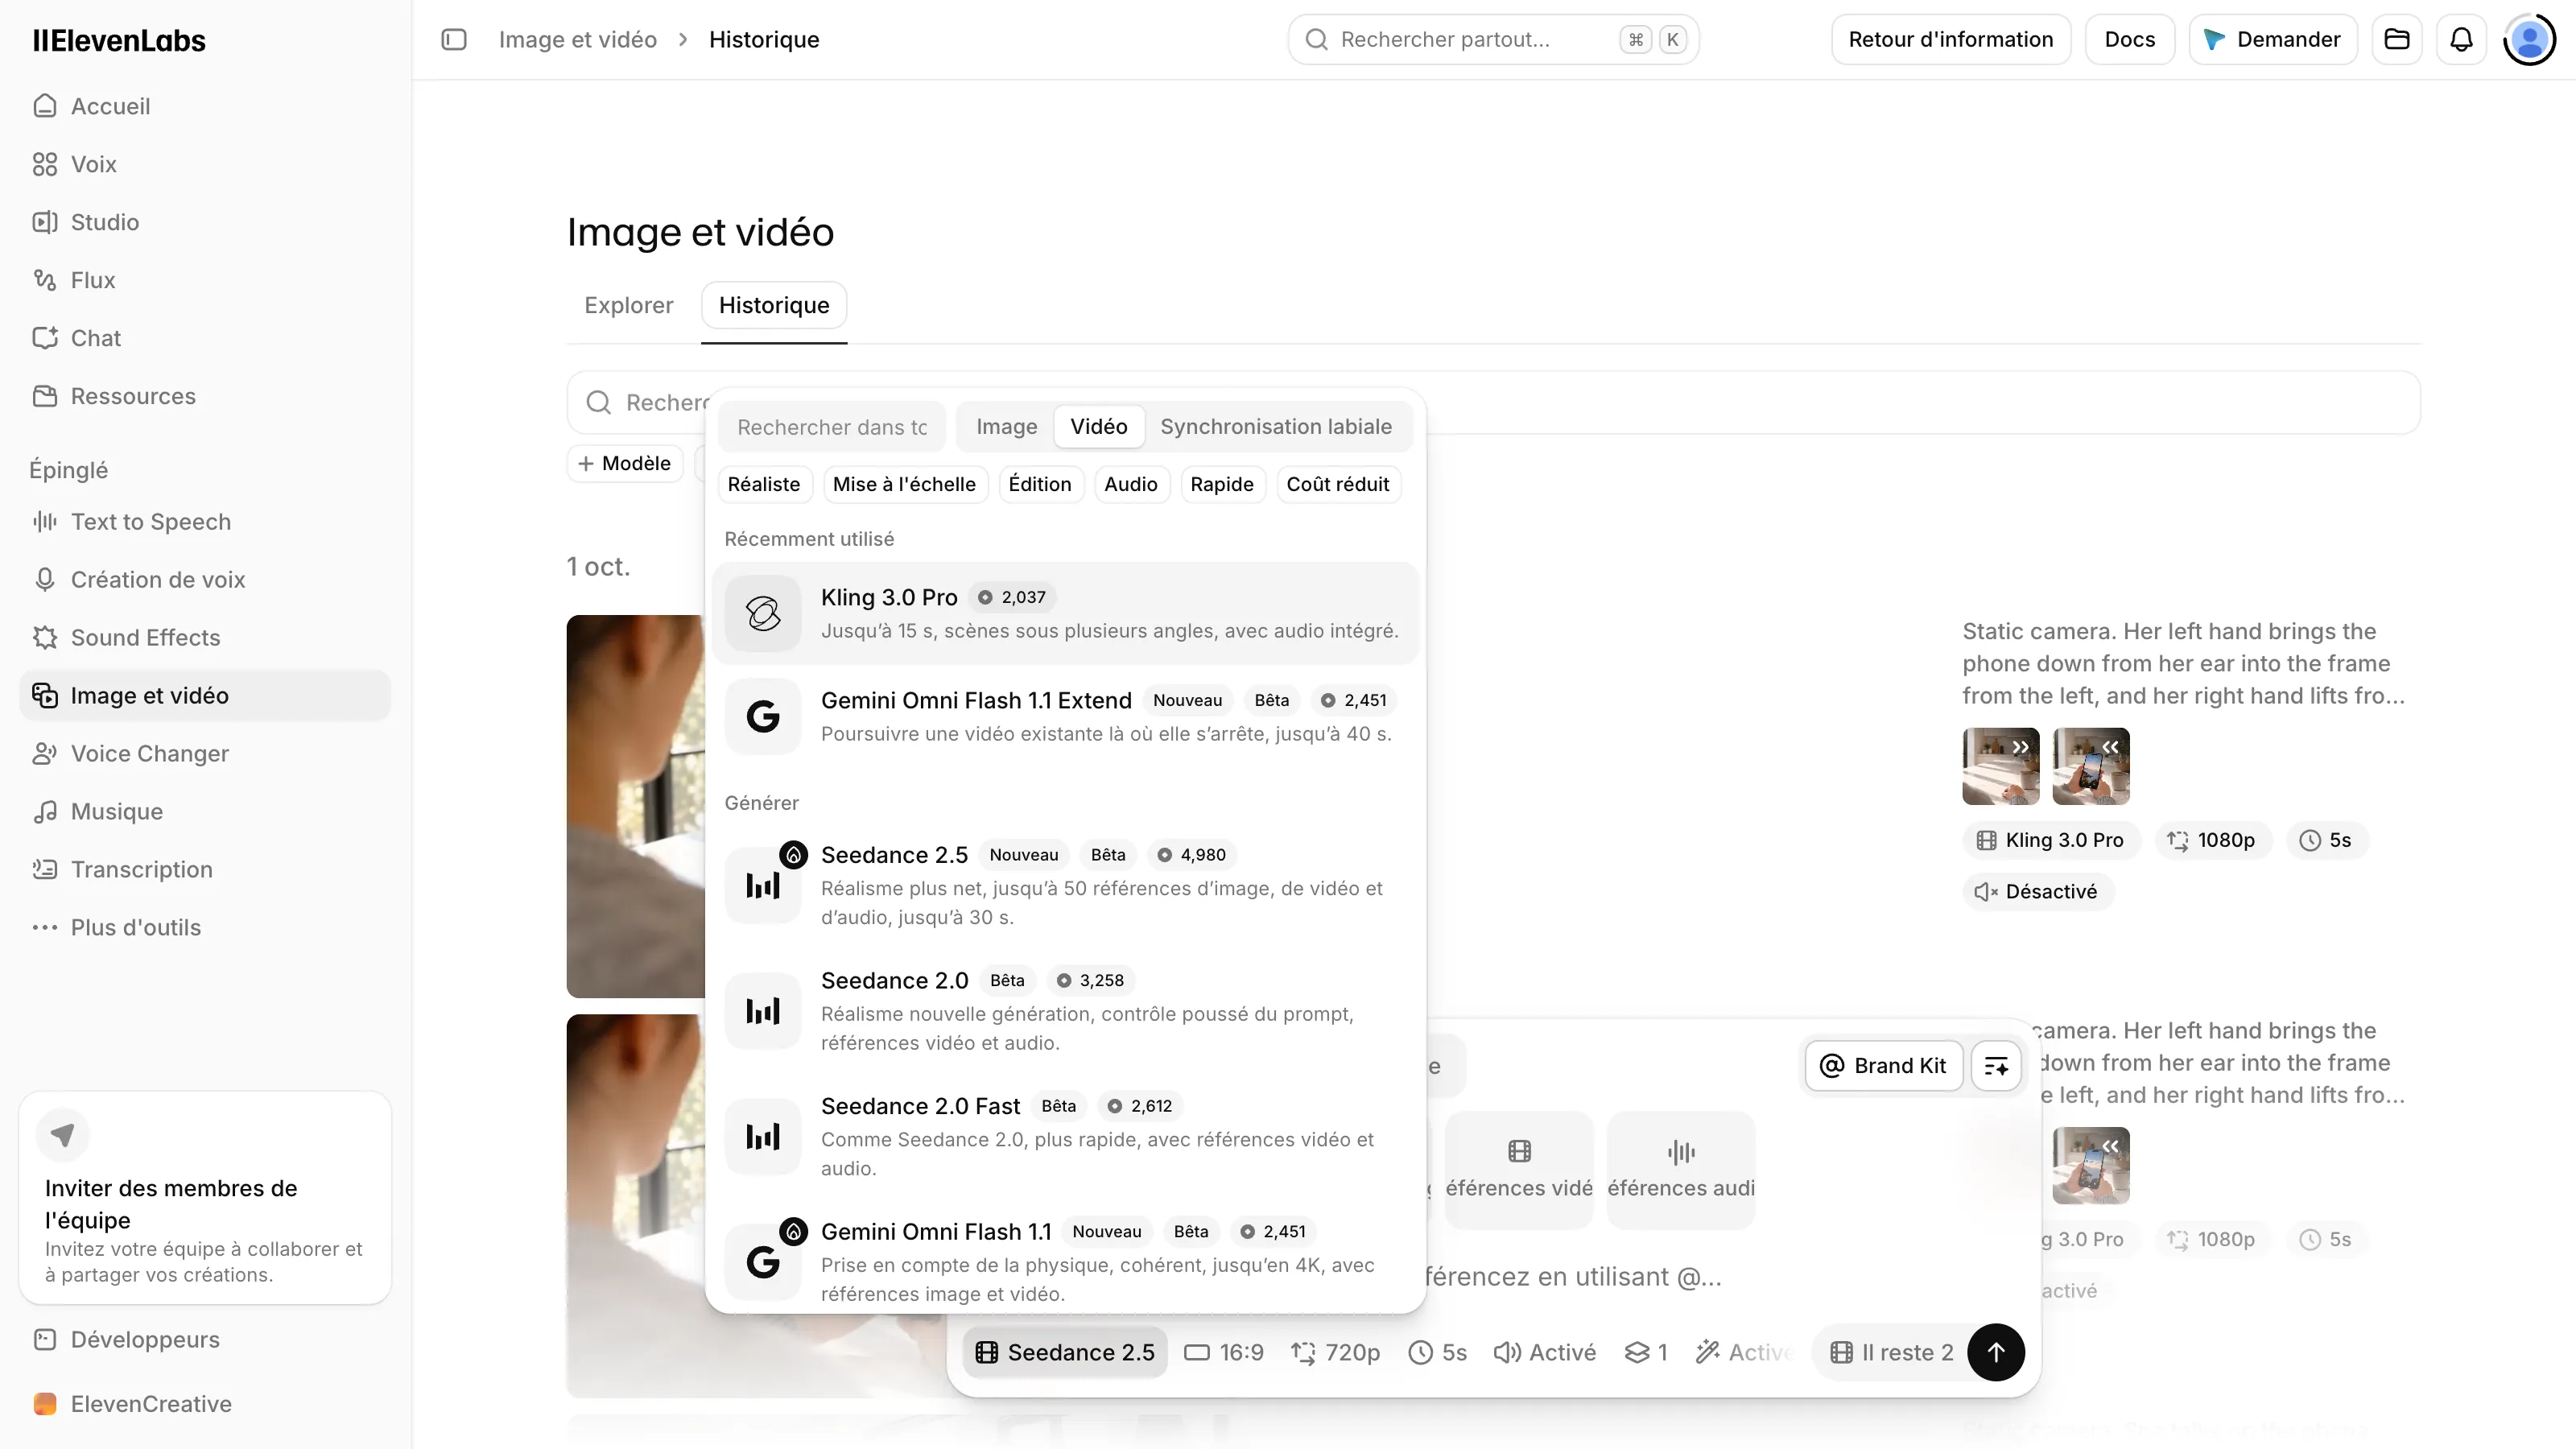
Task: Open Transcription tool
Action: [x=204, y=870]
